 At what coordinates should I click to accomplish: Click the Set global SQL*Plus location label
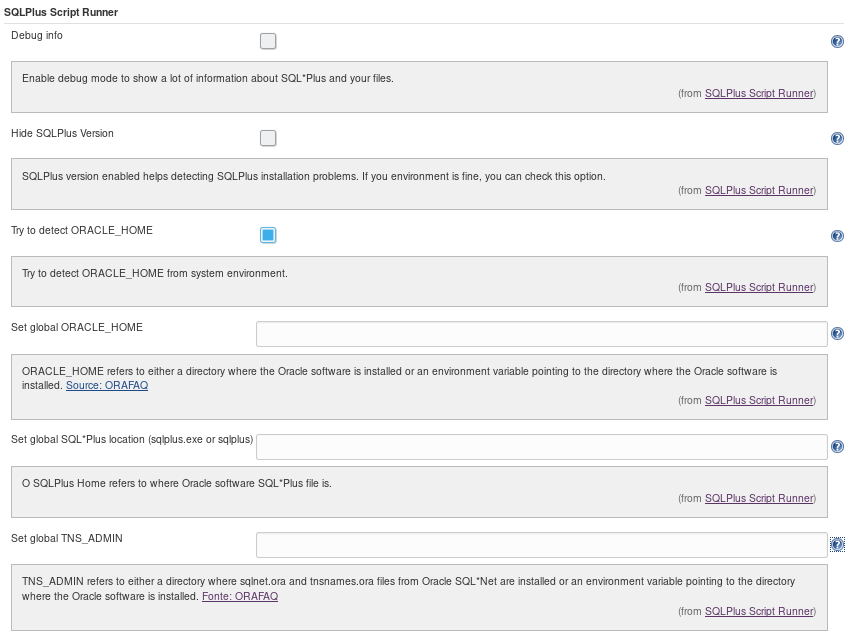tap(132, 439)
